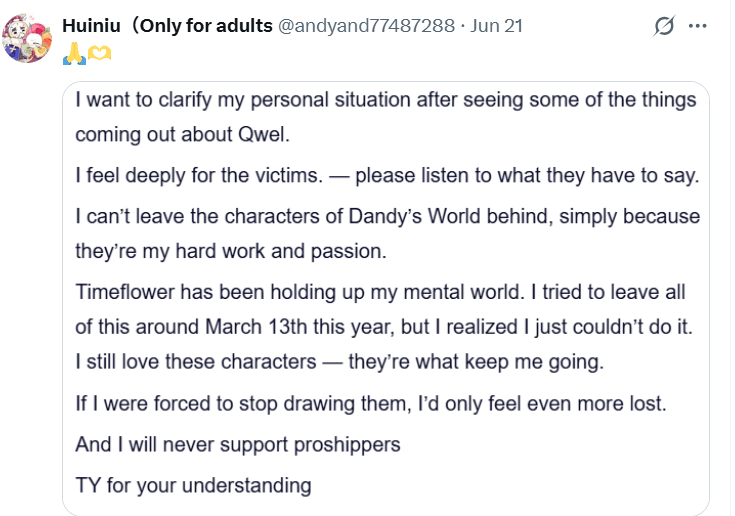The height and width of the screenshot is (516, 735).
Task: Click the I want to clarify opening line
Action: coord(386,100)
